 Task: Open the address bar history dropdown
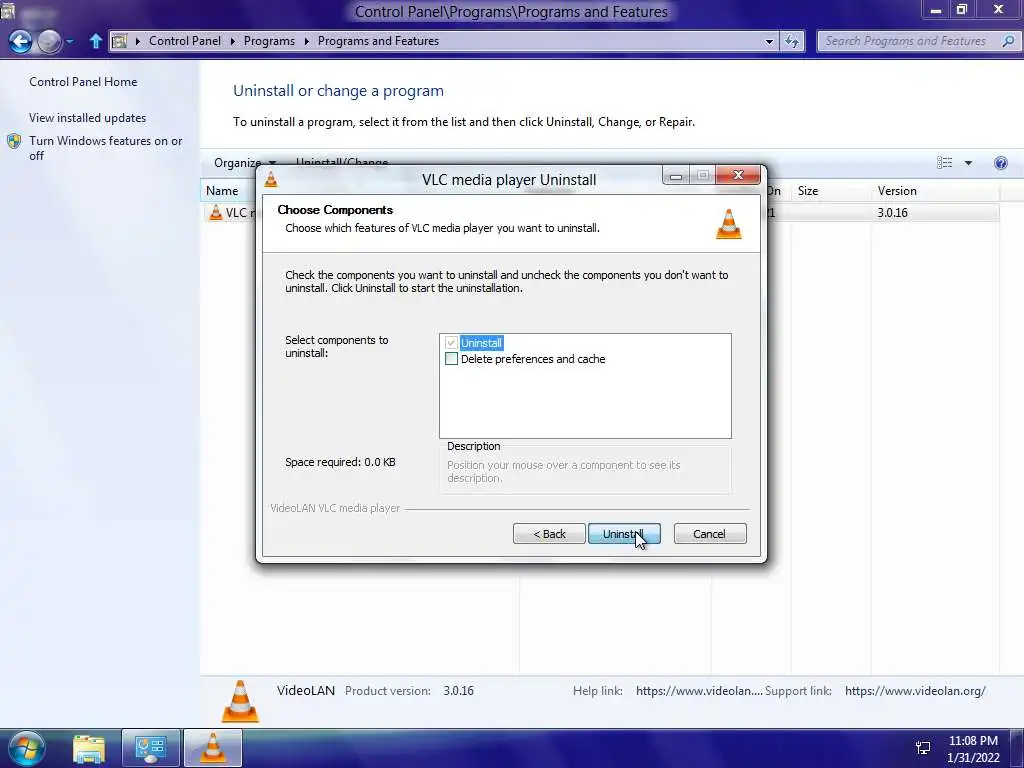pyautogui.click(x=769, y=41)
